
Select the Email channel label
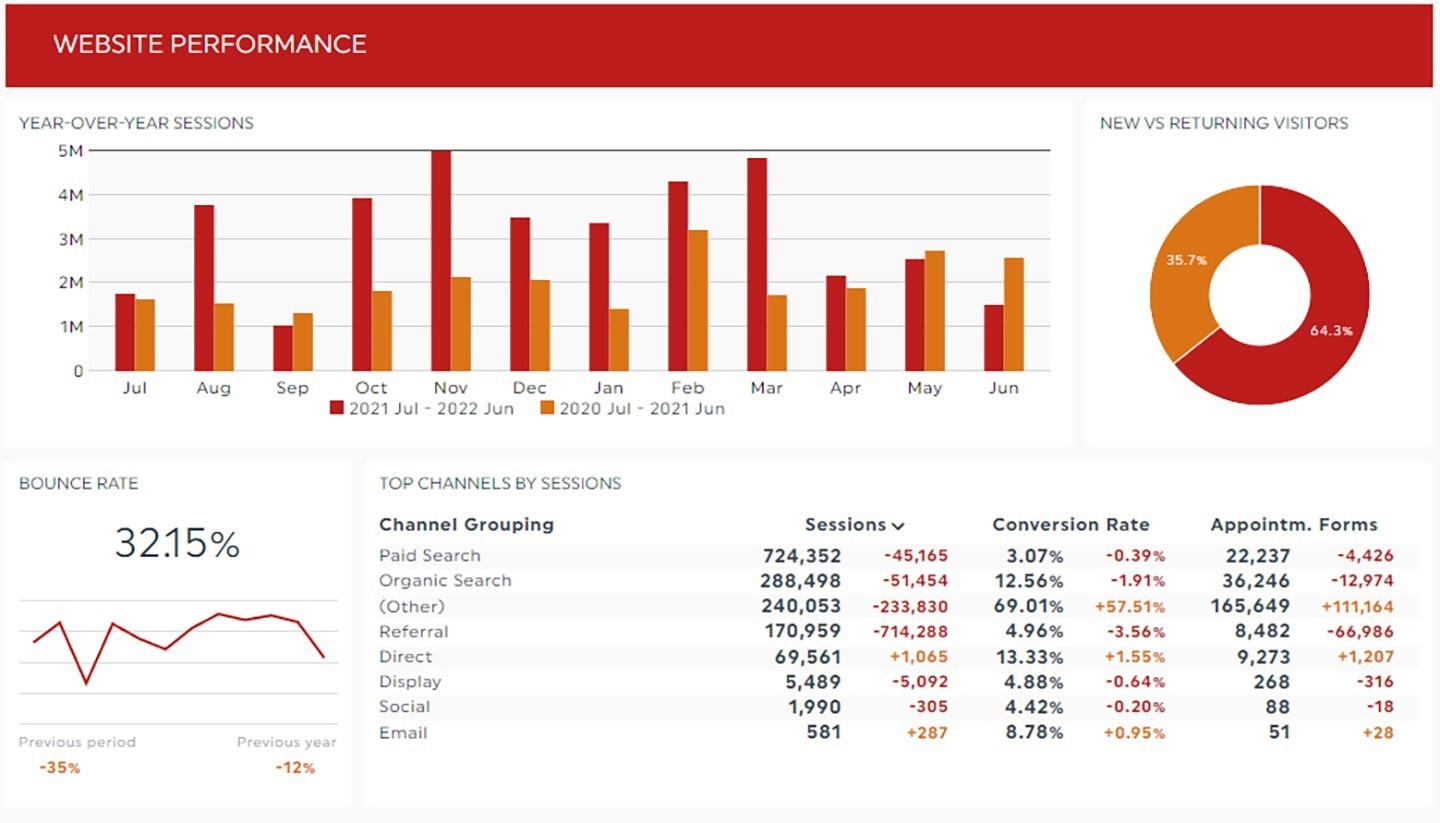click(403, 733)
